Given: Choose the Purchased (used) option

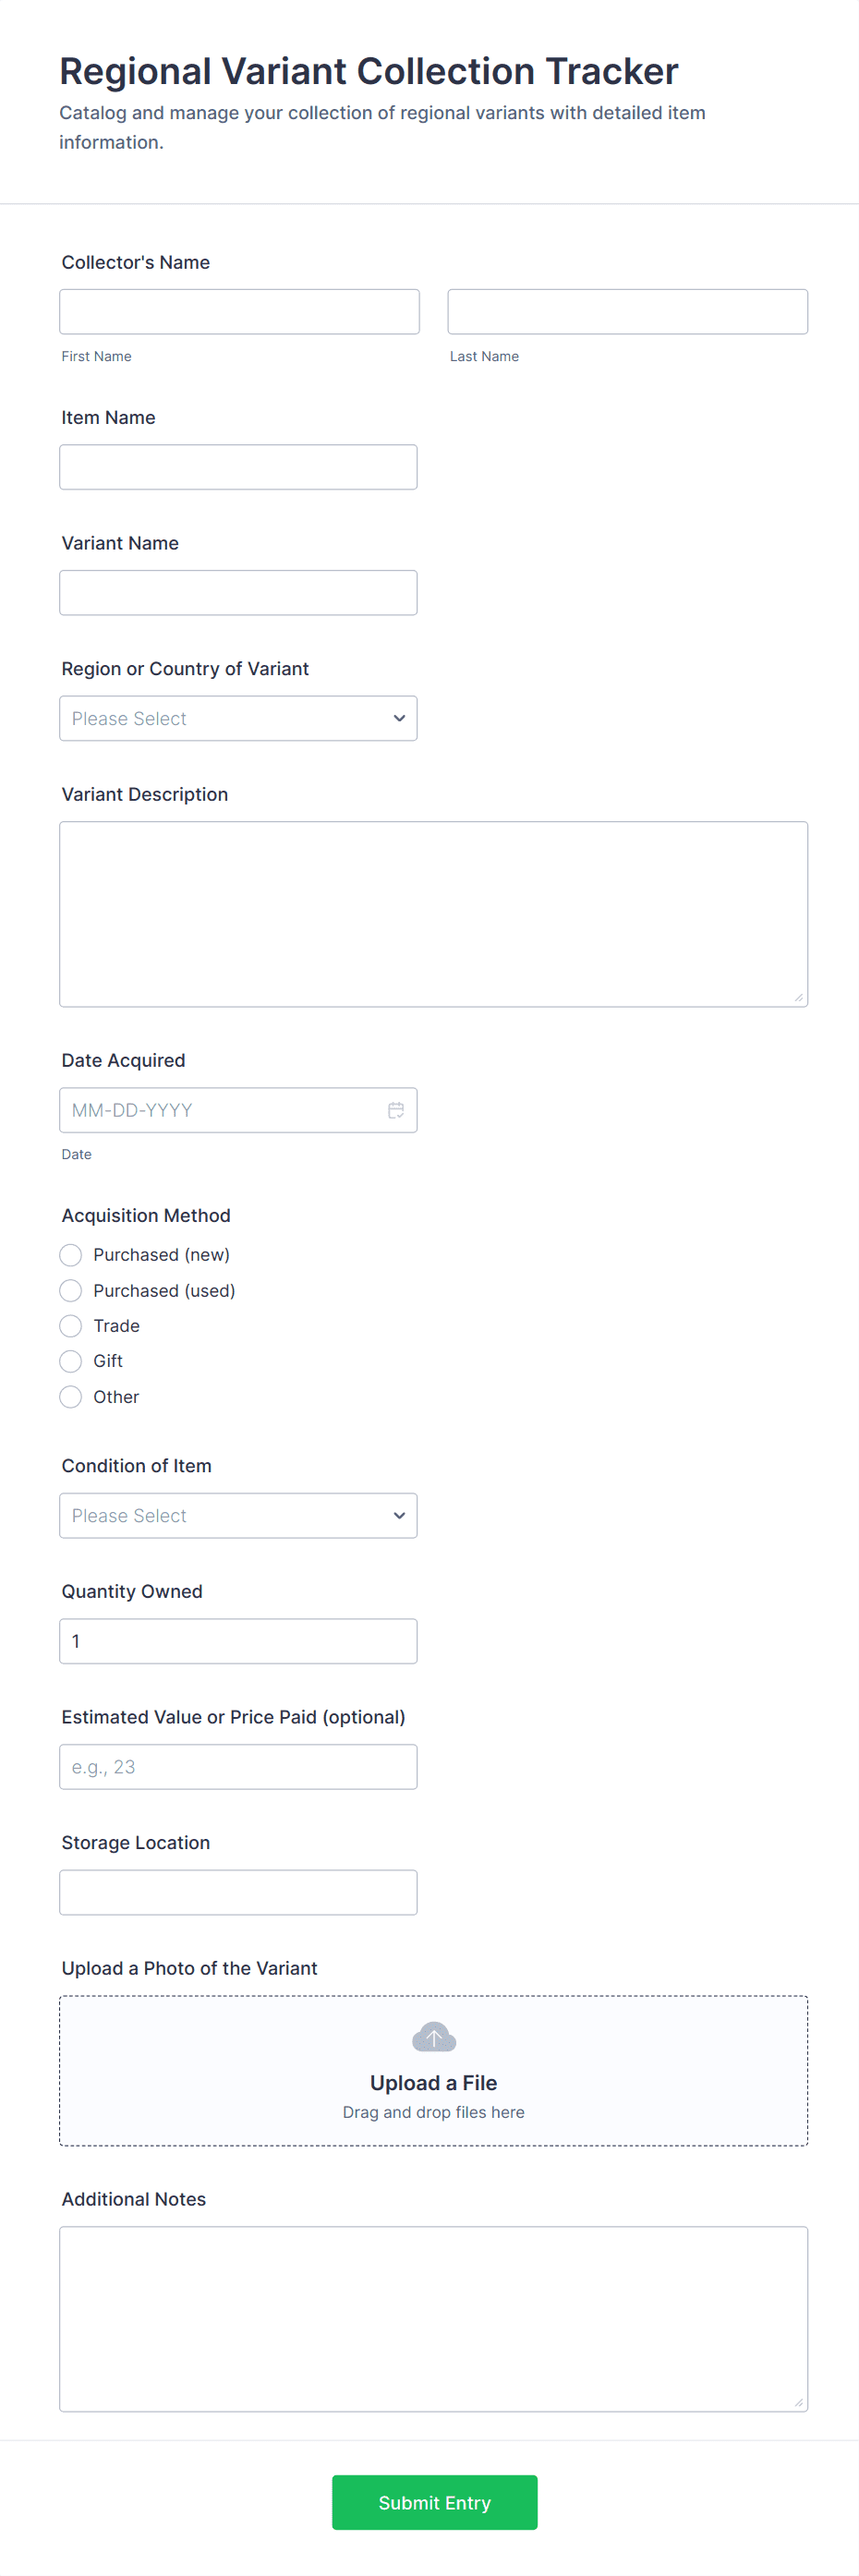Looking at the screenshot, I should click(71, 1291).
